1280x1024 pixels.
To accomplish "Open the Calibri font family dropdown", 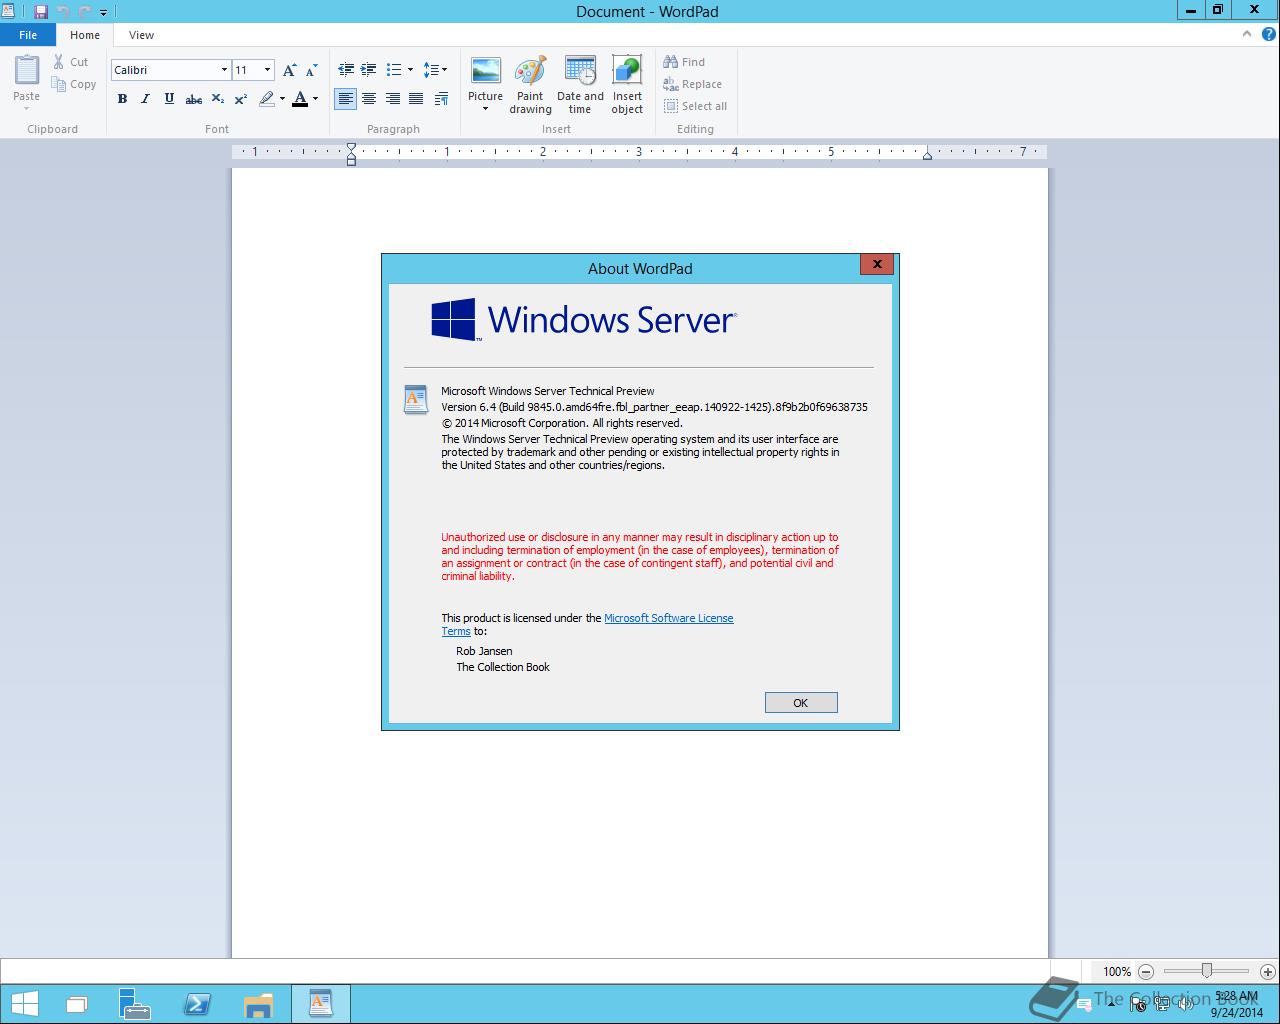I will pos(224,70).
